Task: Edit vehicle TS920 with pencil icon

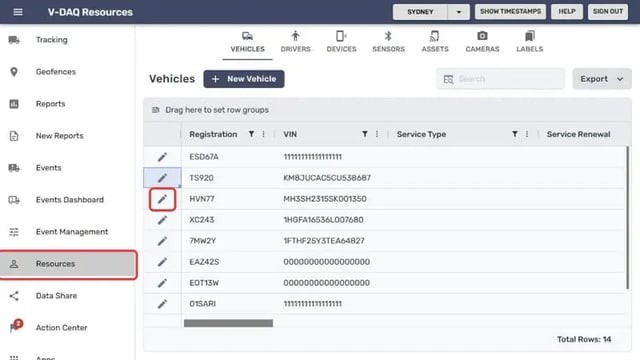Action: 162,178
